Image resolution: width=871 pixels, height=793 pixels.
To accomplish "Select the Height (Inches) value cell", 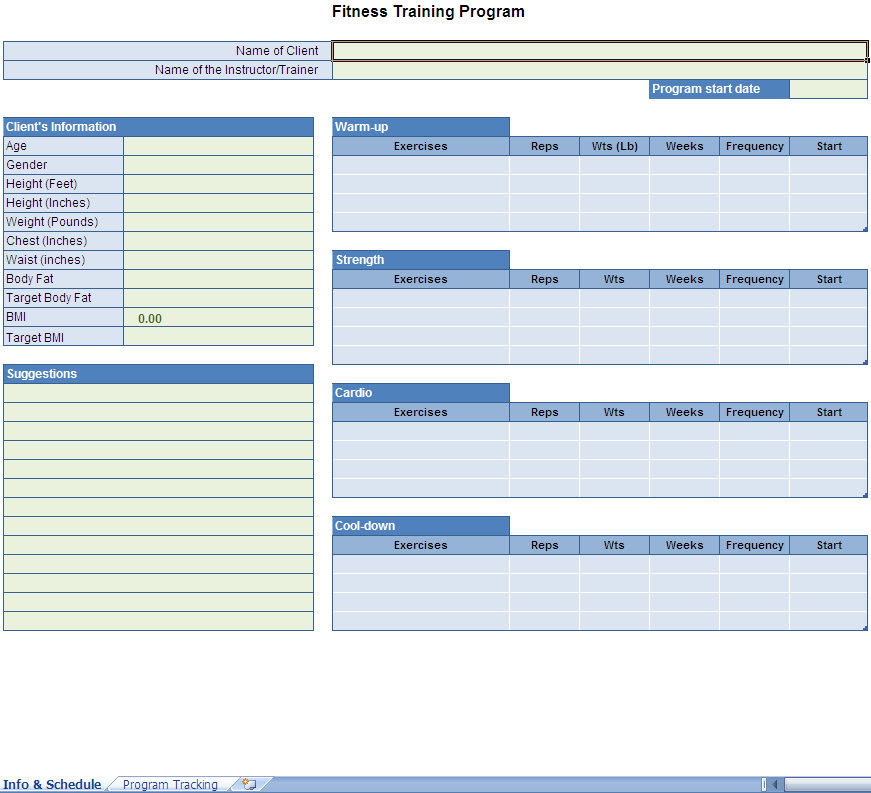I will [218, 203].
